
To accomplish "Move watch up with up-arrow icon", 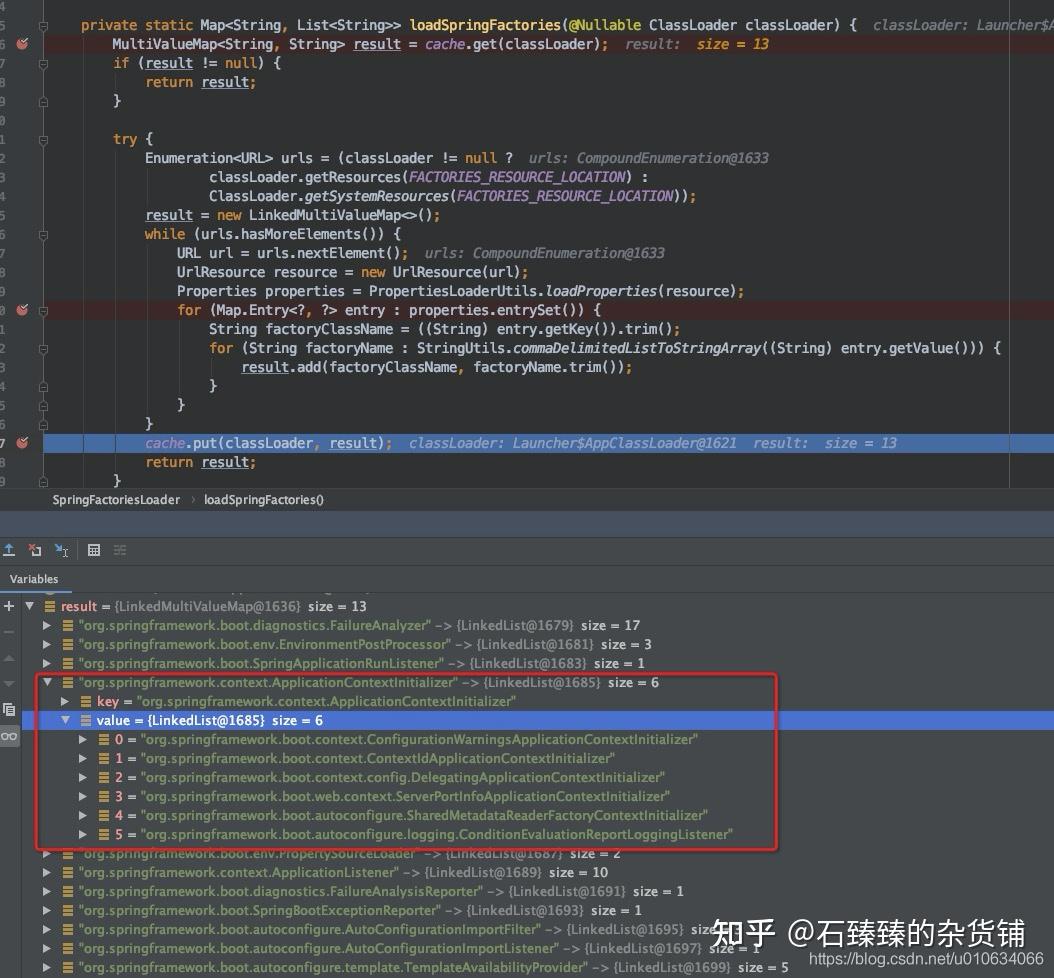I will (x=9, y=658).
